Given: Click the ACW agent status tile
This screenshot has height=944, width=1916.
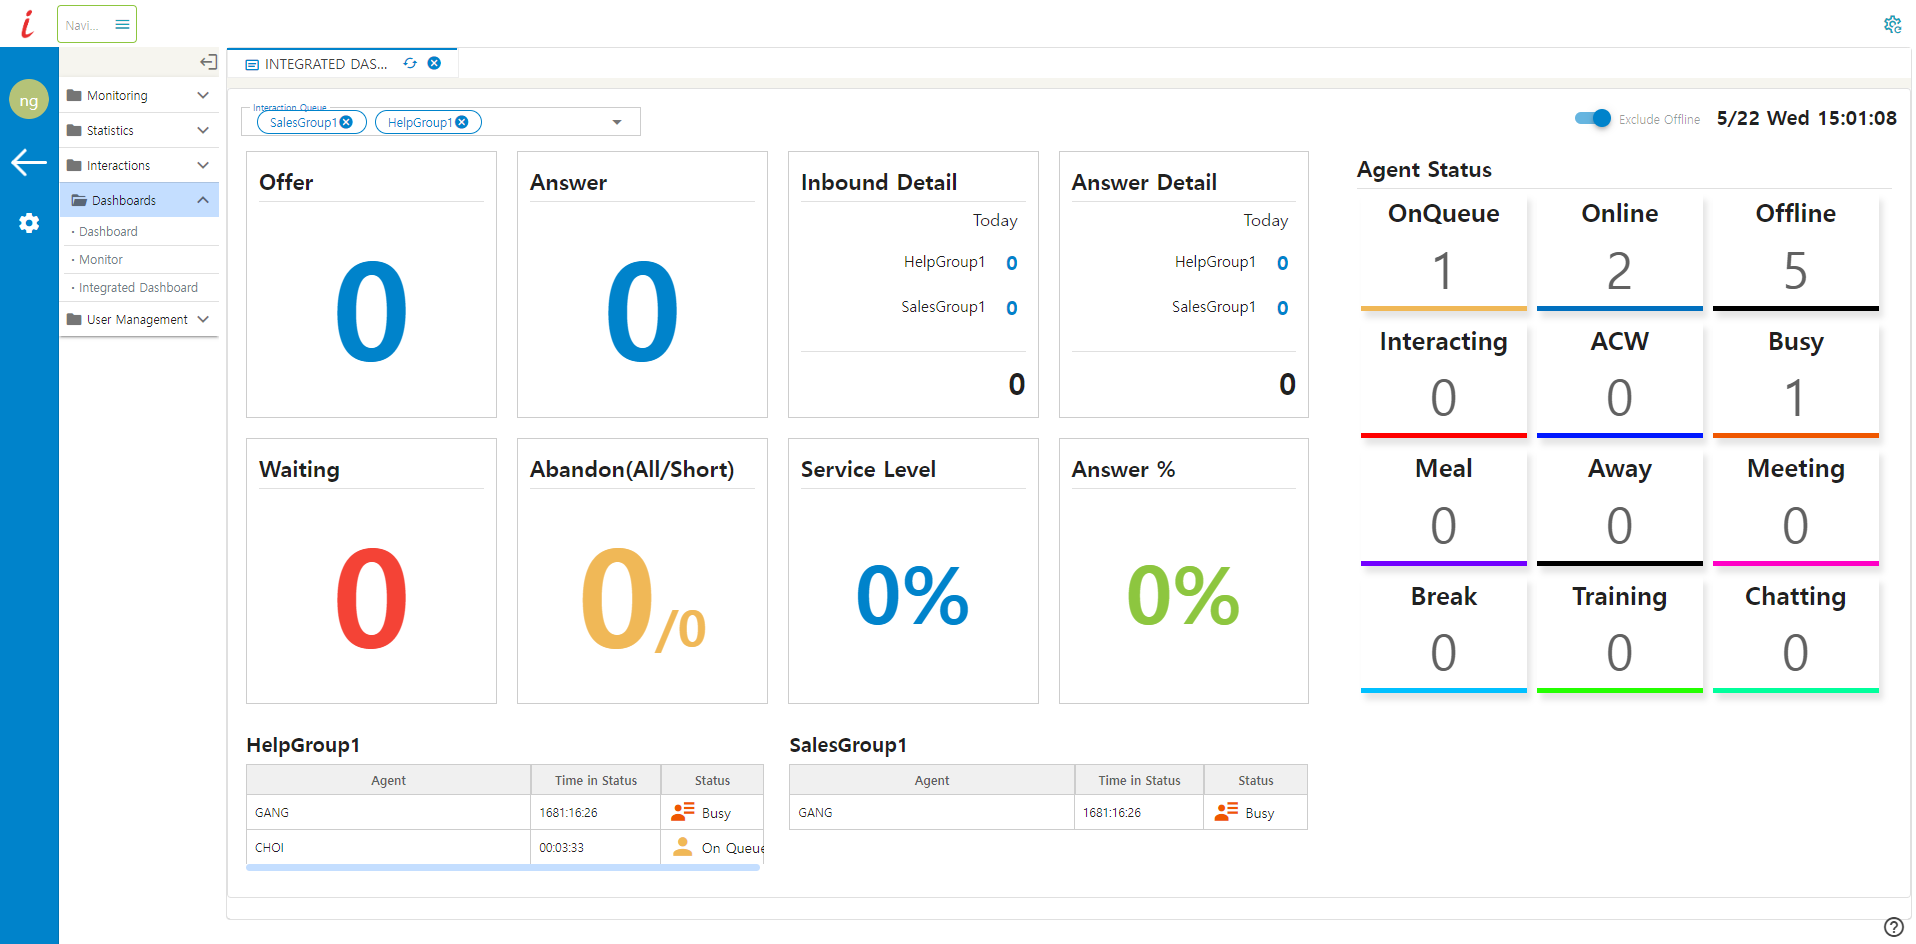Looking at the screenshot, I should click(x=1619, y=380).
